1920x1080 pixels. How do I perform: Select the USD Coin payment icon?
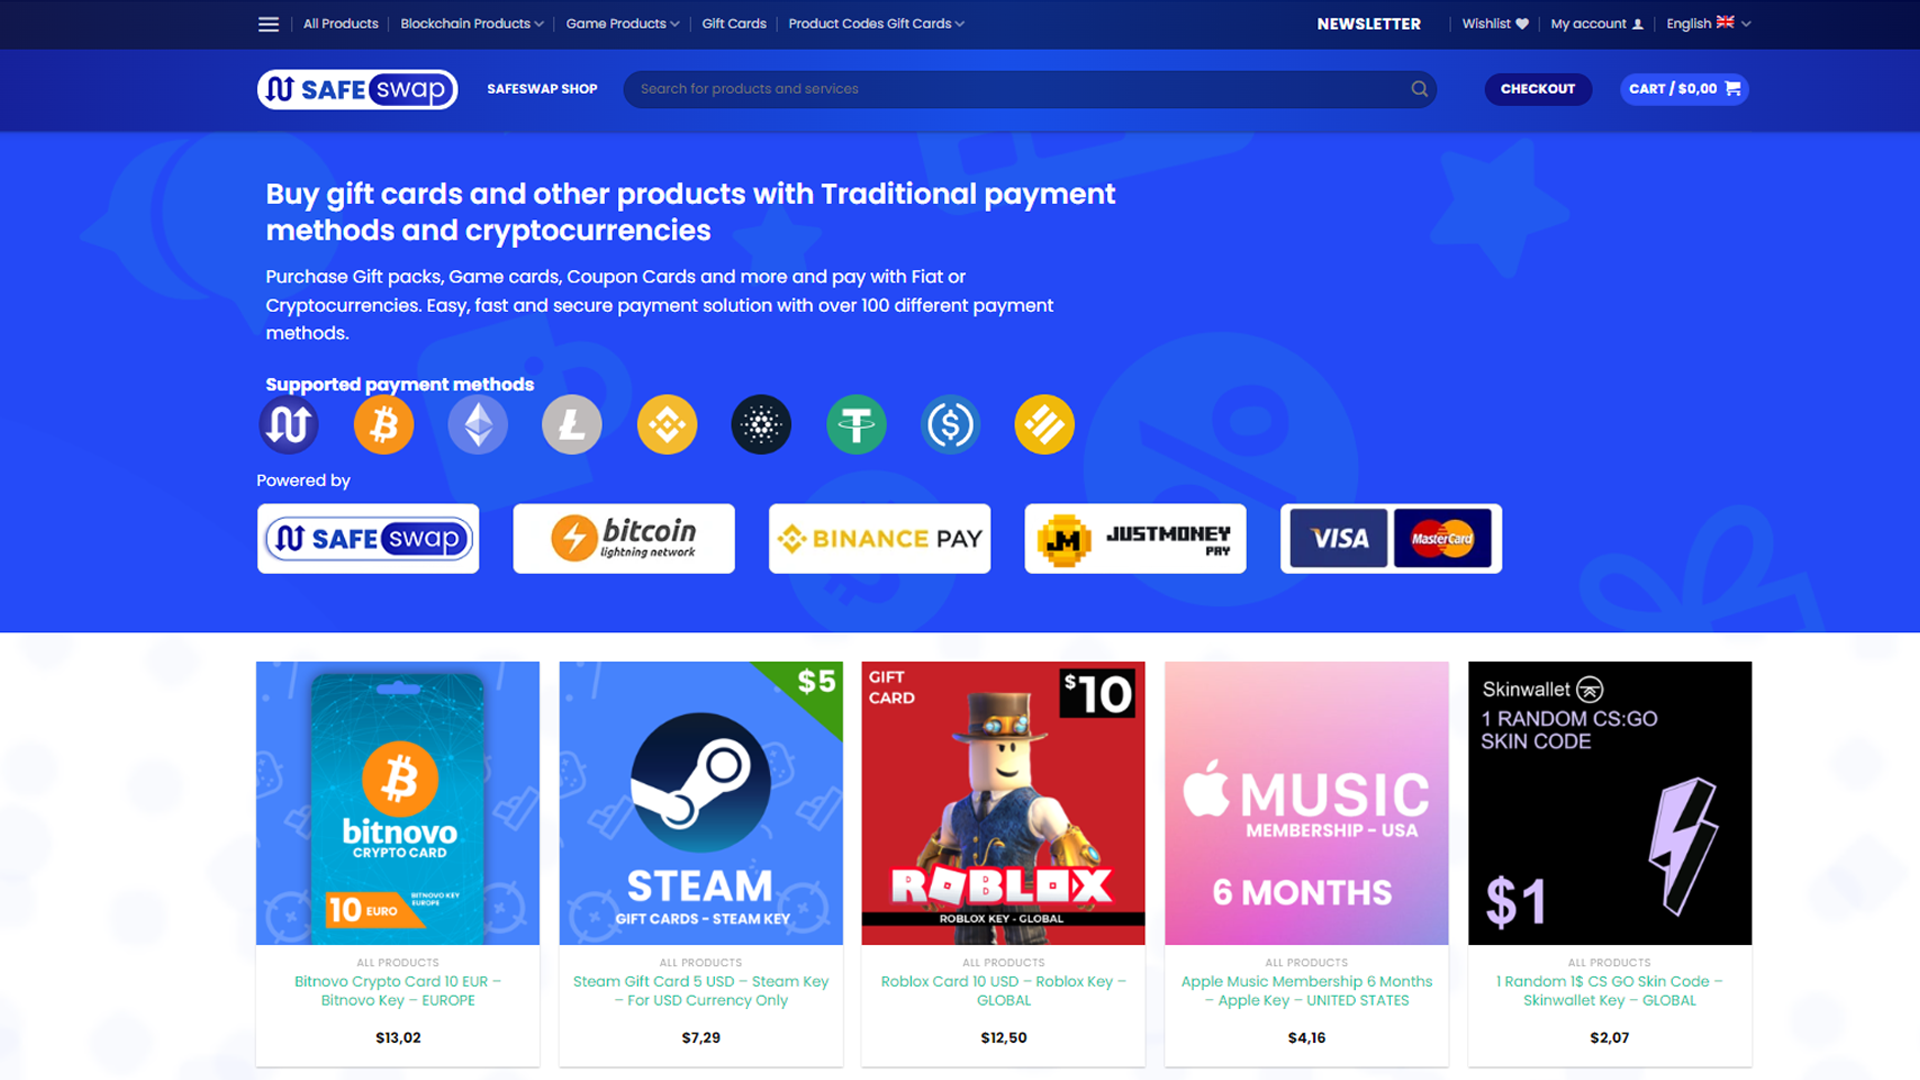(x=950, y=425)
